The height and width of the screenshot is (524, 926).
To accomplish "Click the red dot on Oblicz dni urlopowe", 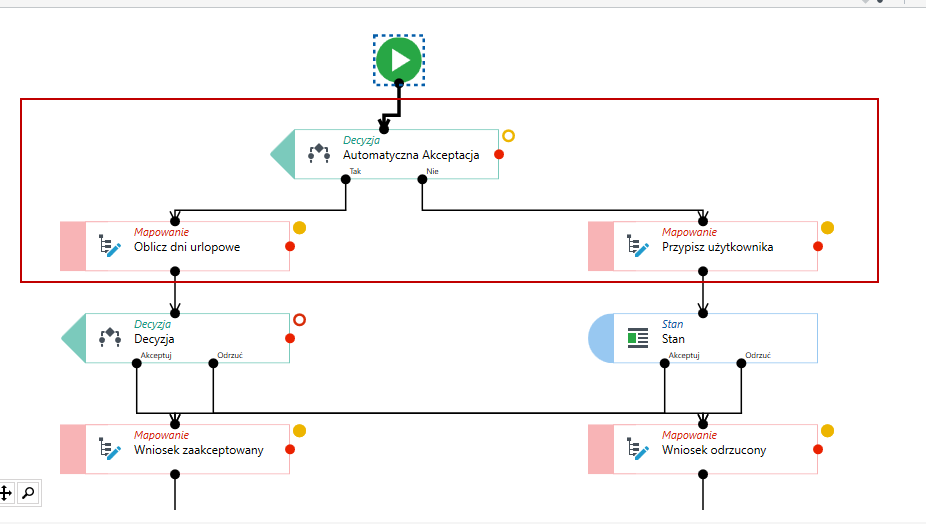I will click(x=290, y=246).
